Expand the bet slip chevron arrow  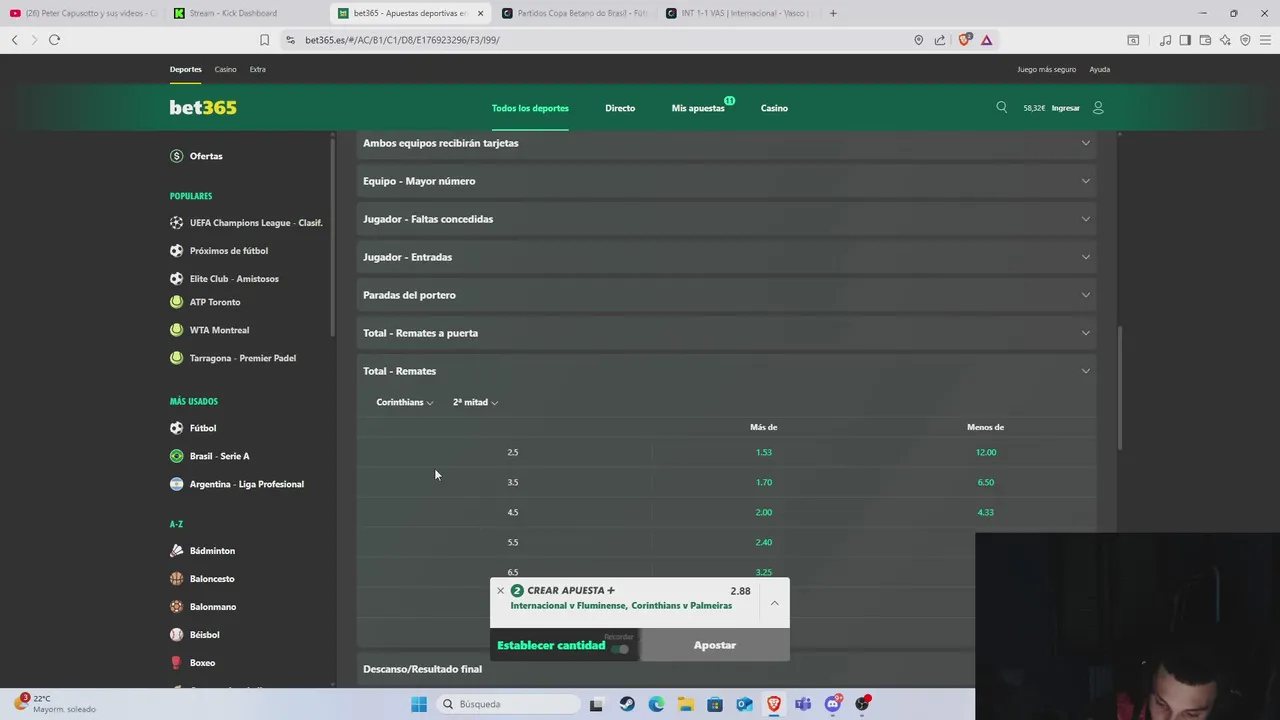[774, 603]
